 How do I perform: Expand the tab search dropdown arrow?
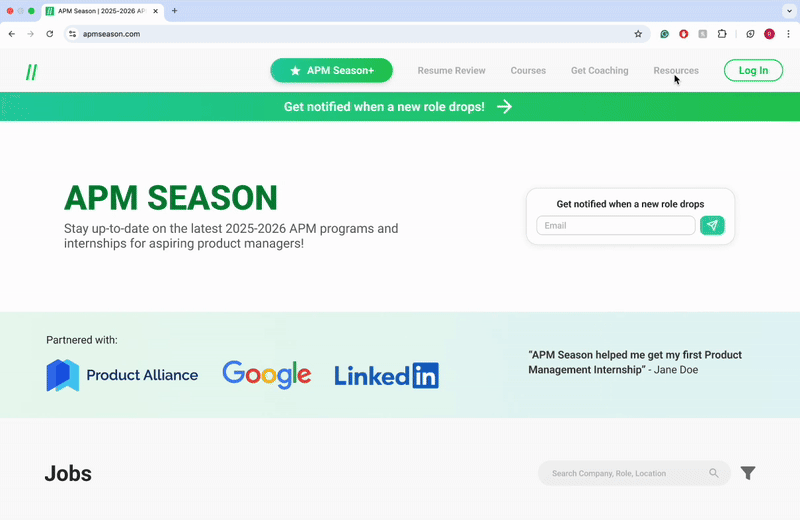789,11
